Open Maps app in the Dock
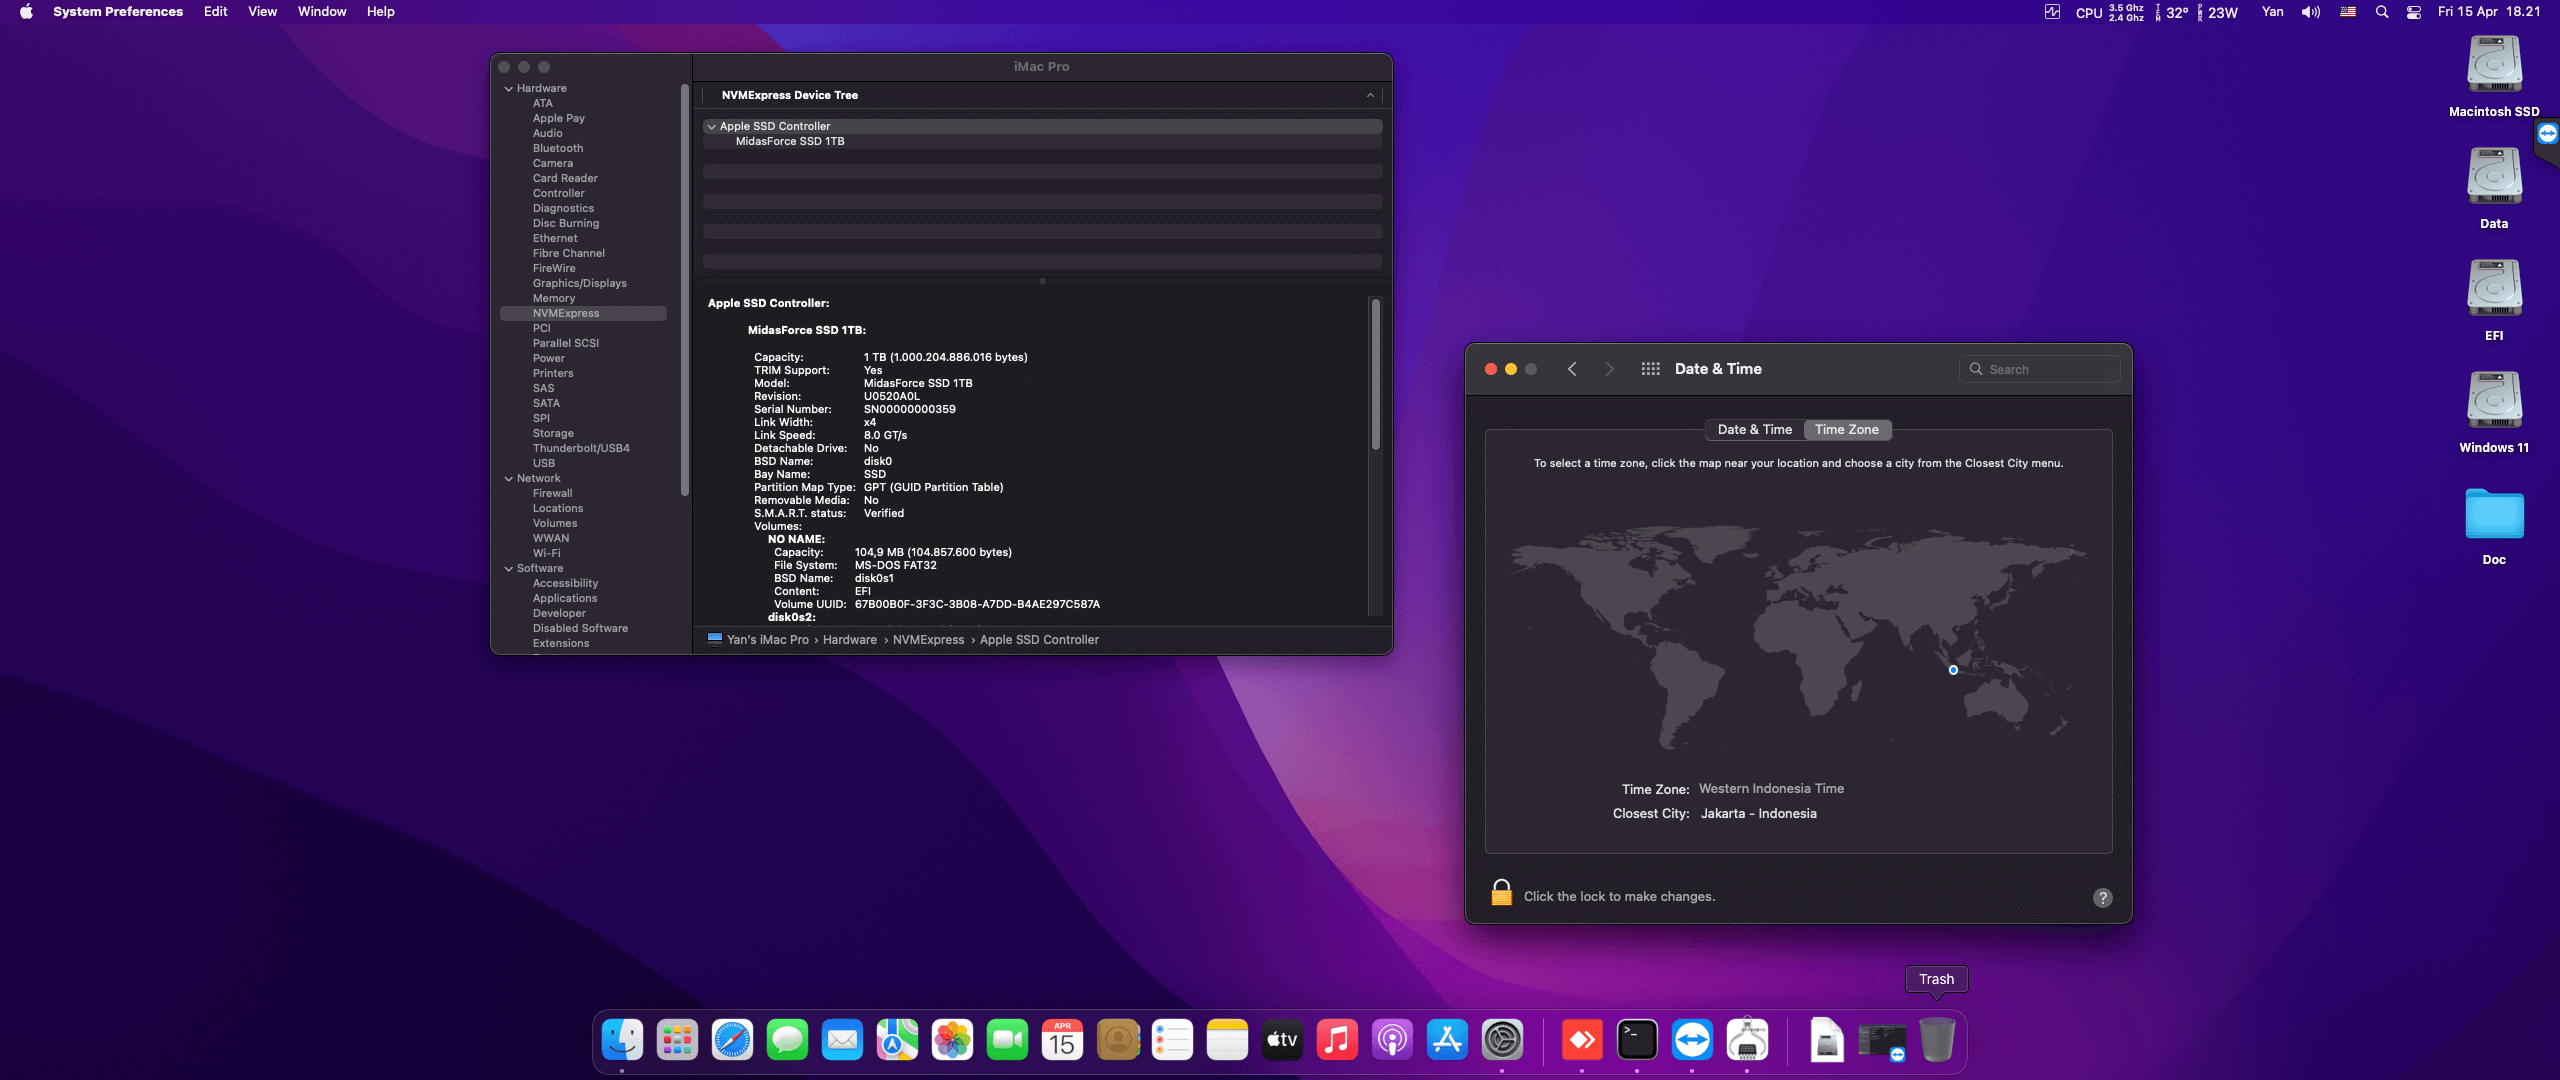This screenshot has height=1080, width=2560. click(x=897, y=1040)
